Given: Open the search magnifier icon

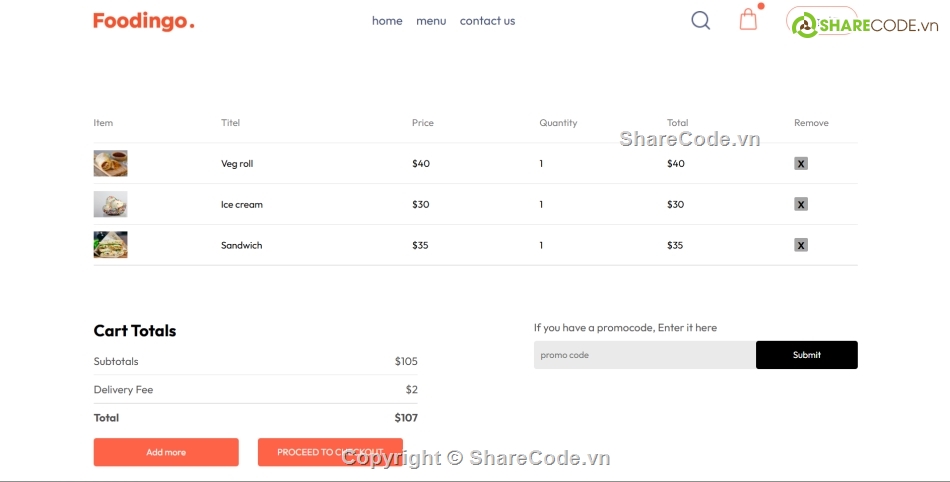Looking at the screenshot, I should point(700,20).
